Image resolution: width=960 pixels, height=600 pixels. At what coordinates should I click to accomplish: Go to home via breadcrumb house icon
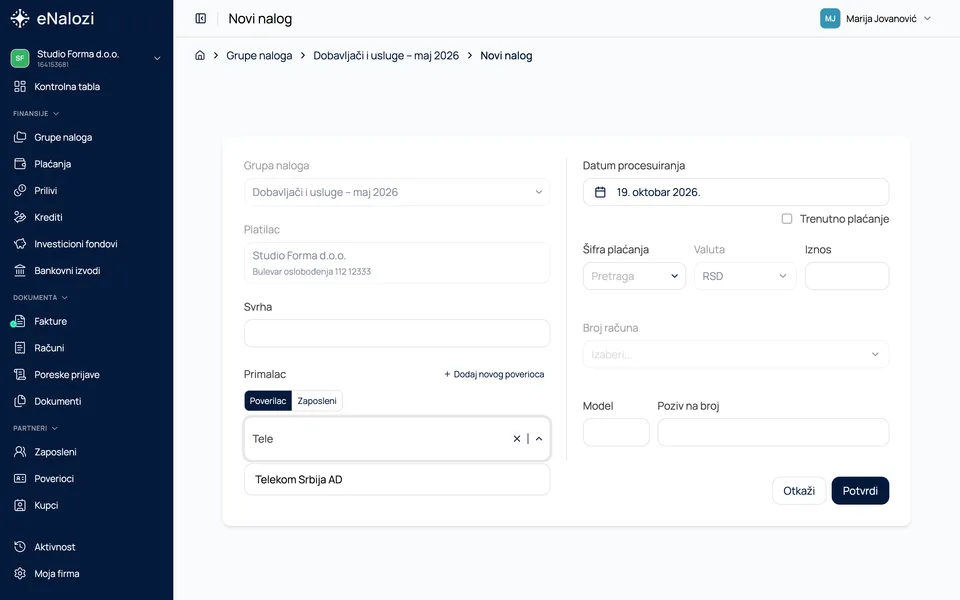click(x=200, y=55)
